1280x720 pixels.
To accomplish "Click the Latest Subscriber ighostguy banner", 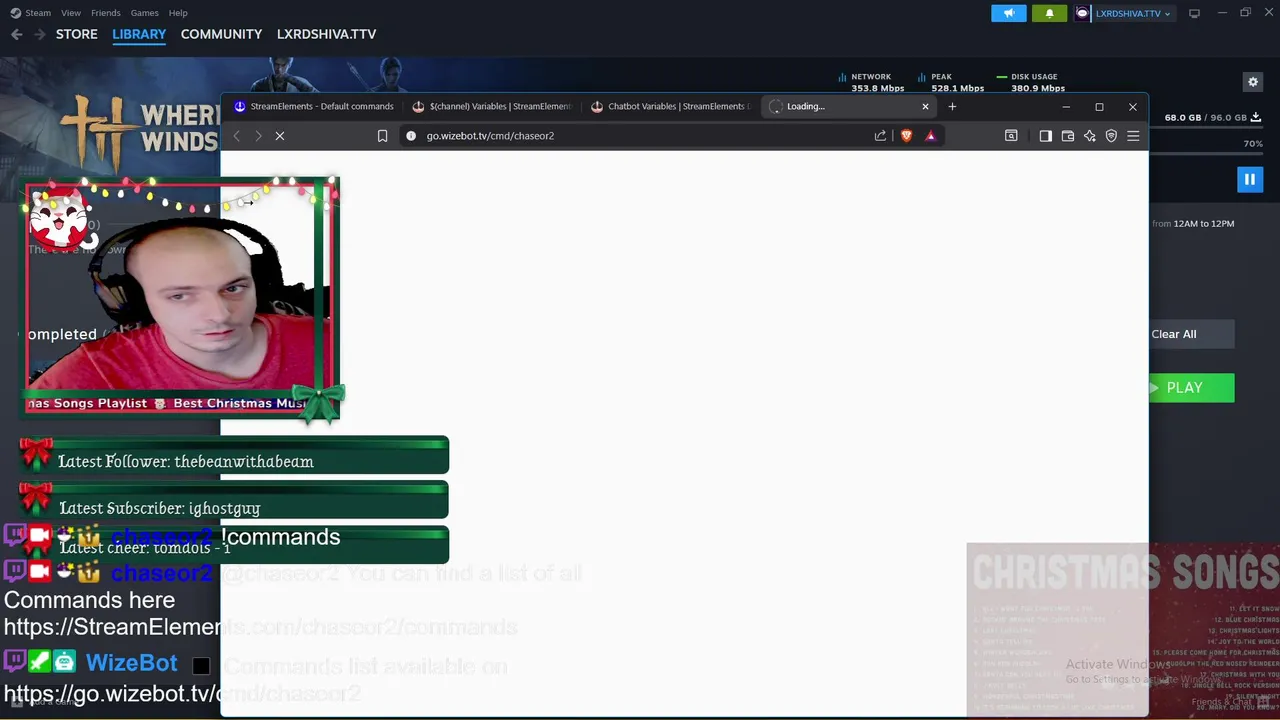I will tap(234, 502).
